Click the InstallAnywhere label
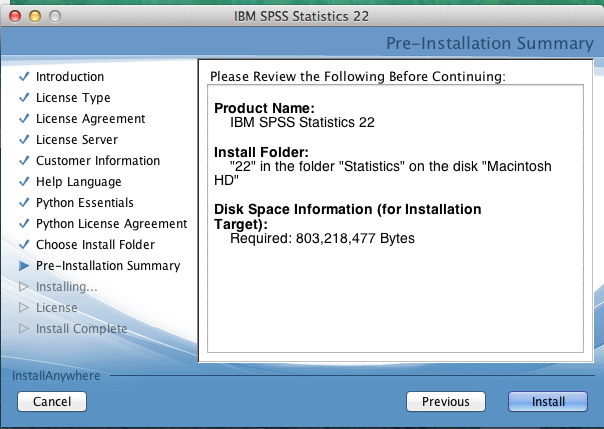This screenshot has height=429, width=604. [x=56, y=375]
